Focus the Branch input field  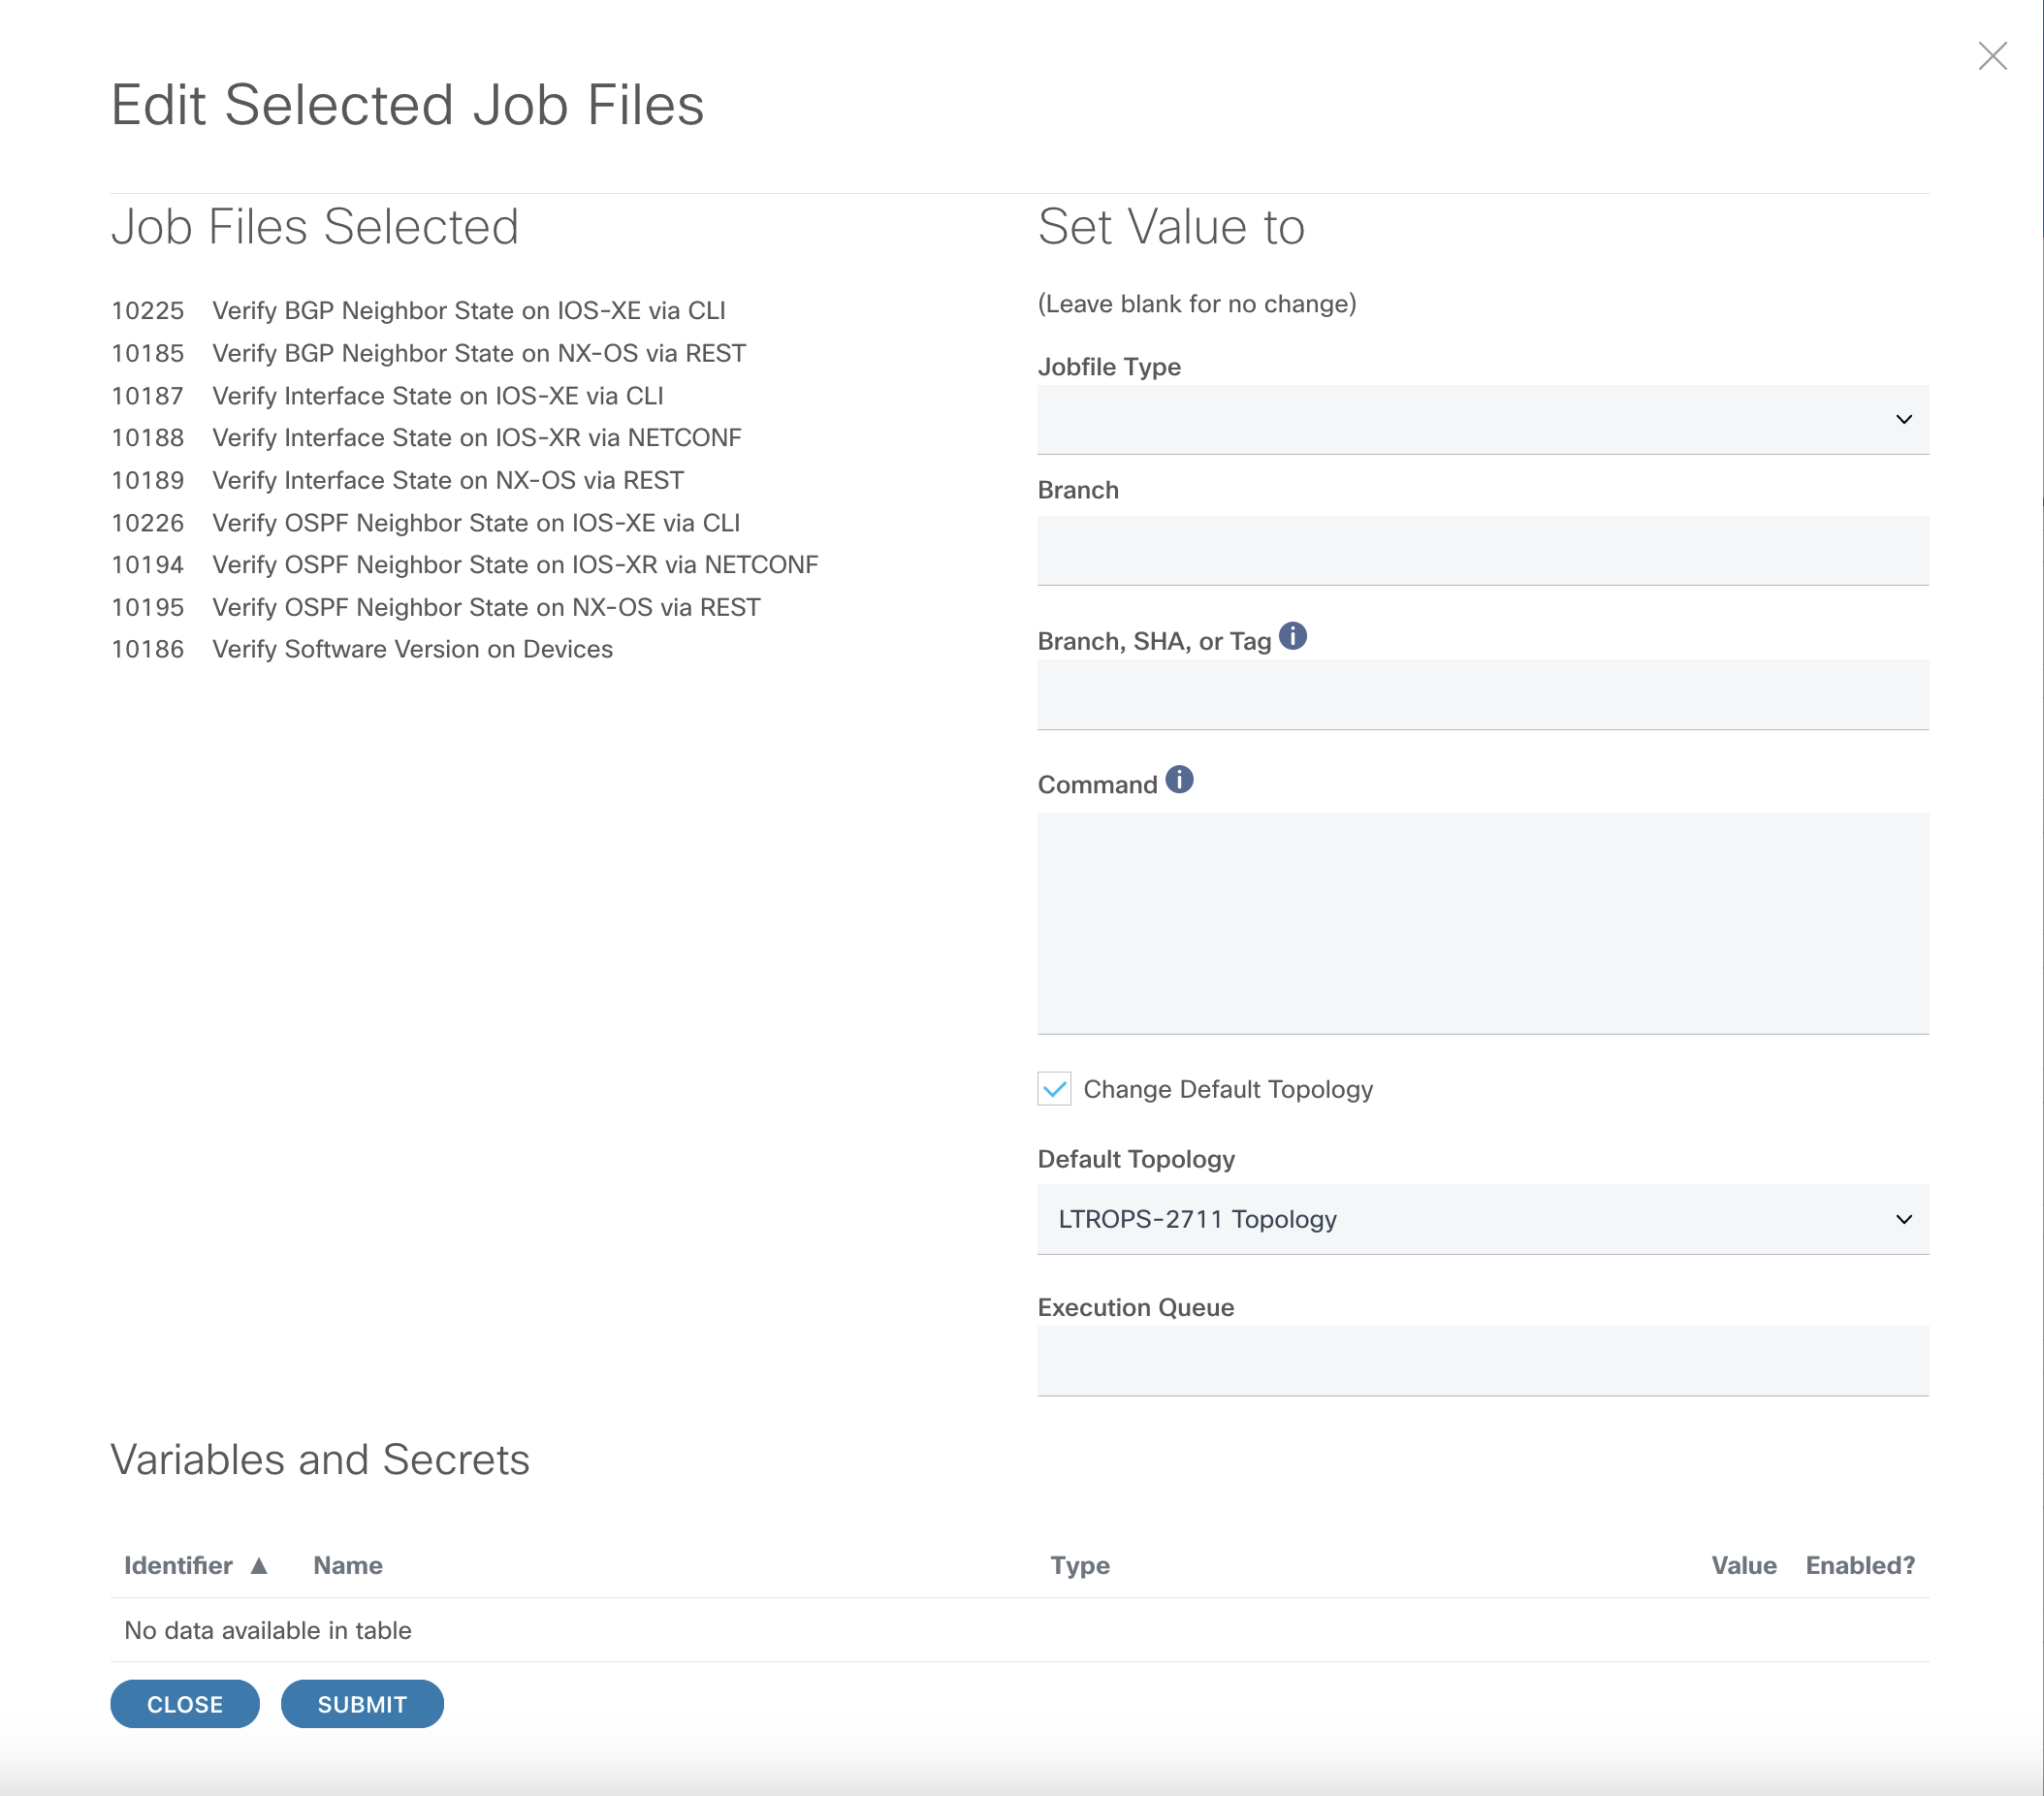click(x=1482, y=551)
